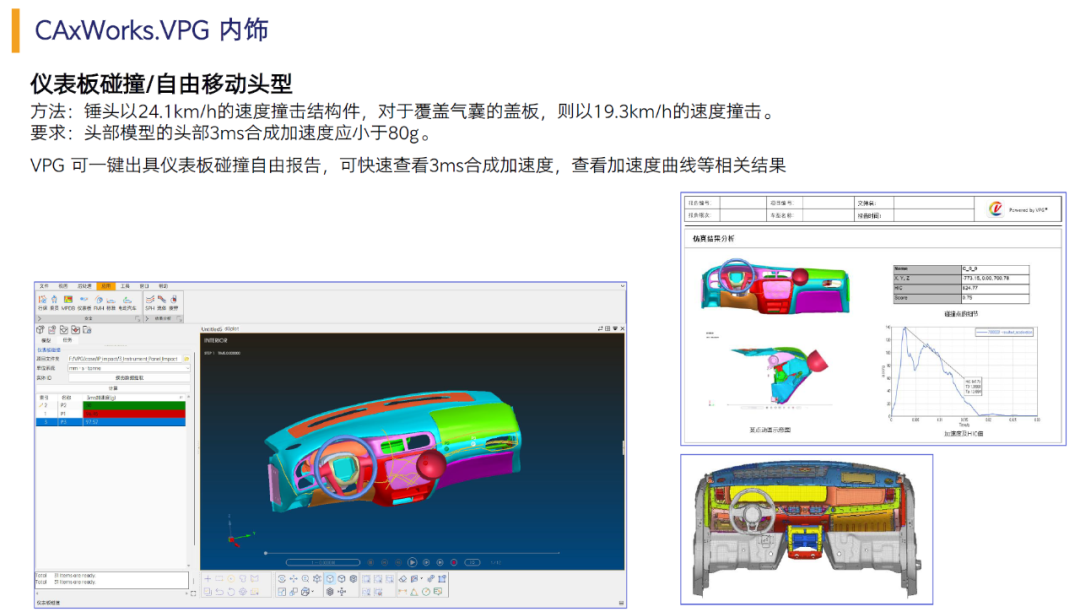The image size is (1080, 612).
Task: Open the highlighted orange ribbon tab
Action: coord(106,286)
